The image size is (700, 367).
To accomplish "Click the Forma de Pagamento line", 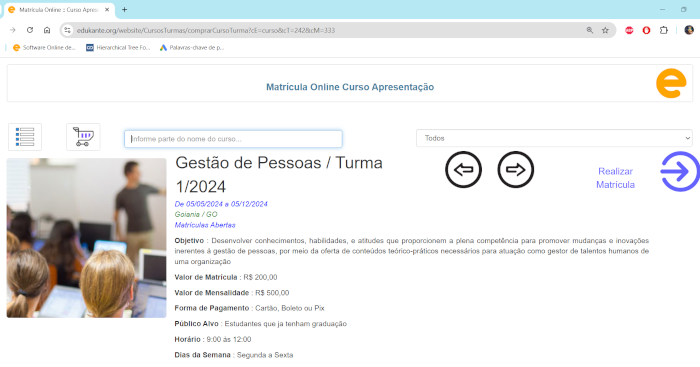I will [x=250, y=308].
